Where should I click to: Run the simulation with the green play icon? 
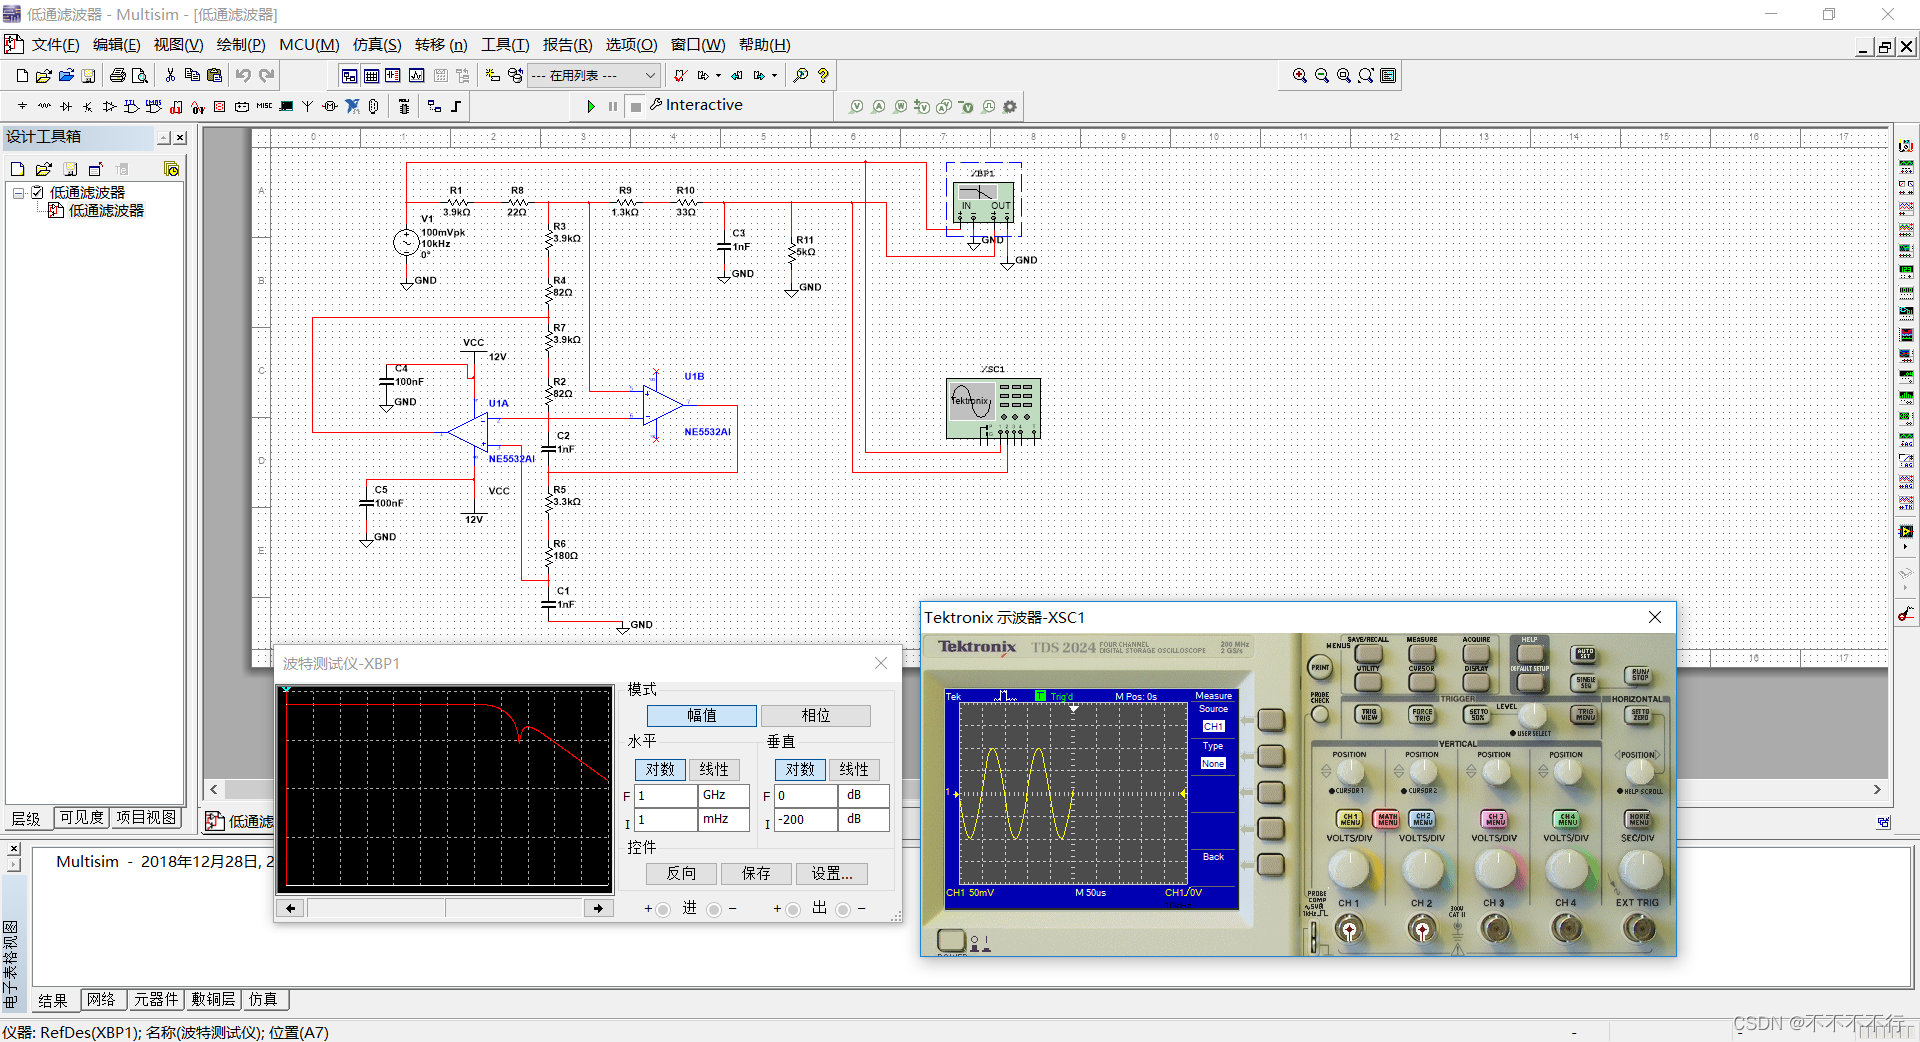tap(591, 106)
